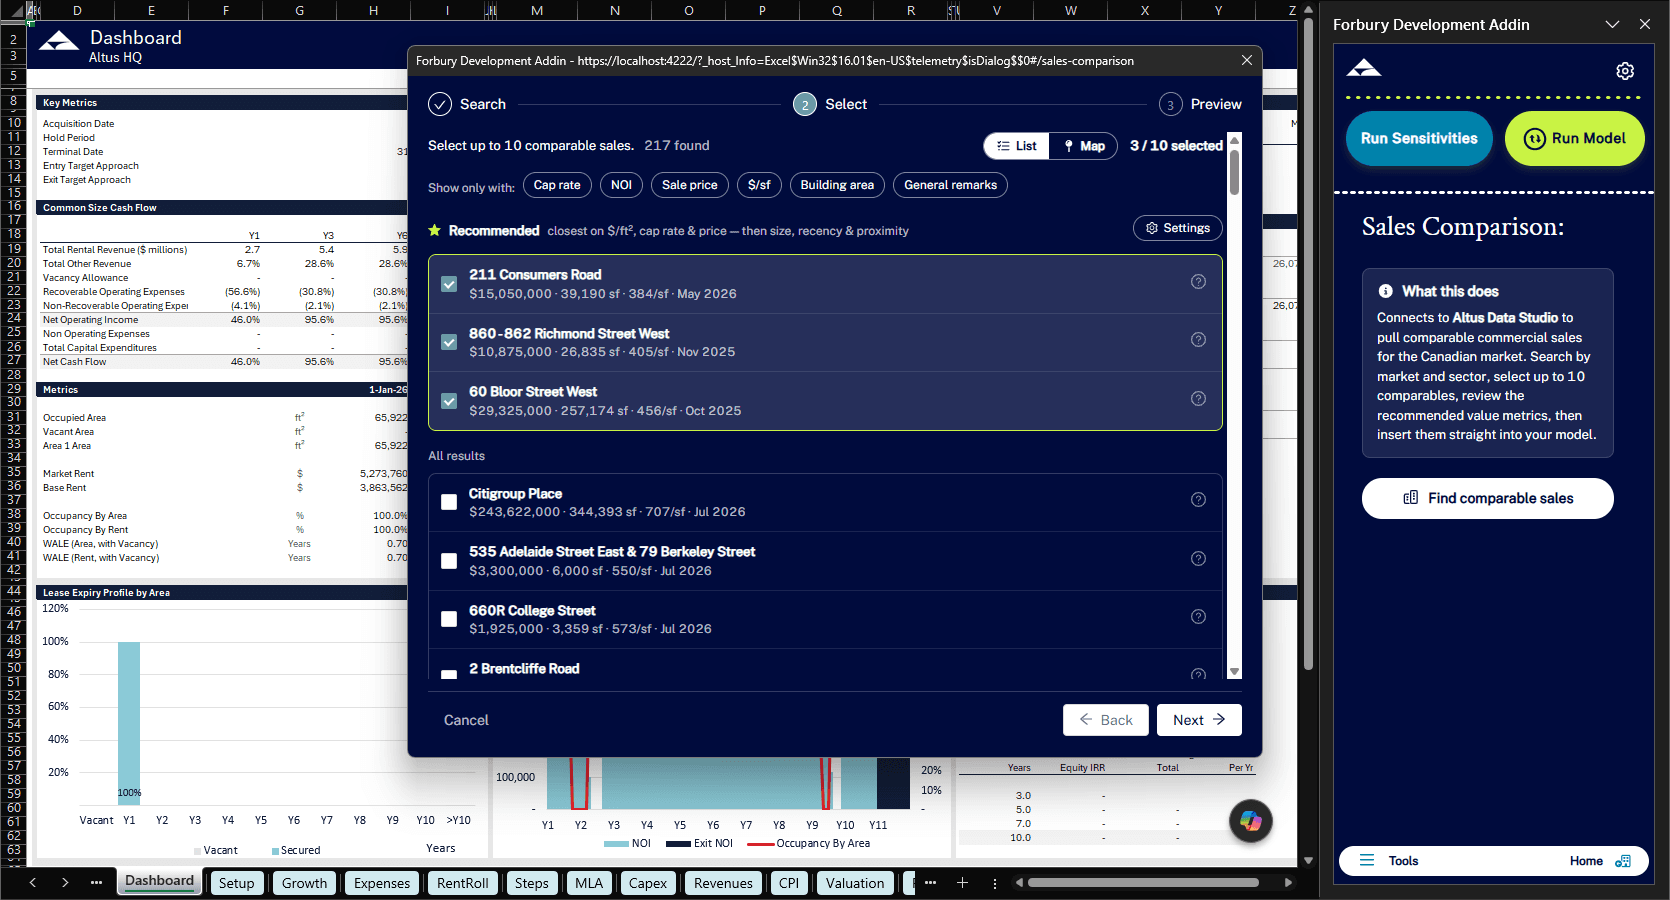Click the 217 found results count
This screenshot has width=1670, height=900.
click(677, 146)
